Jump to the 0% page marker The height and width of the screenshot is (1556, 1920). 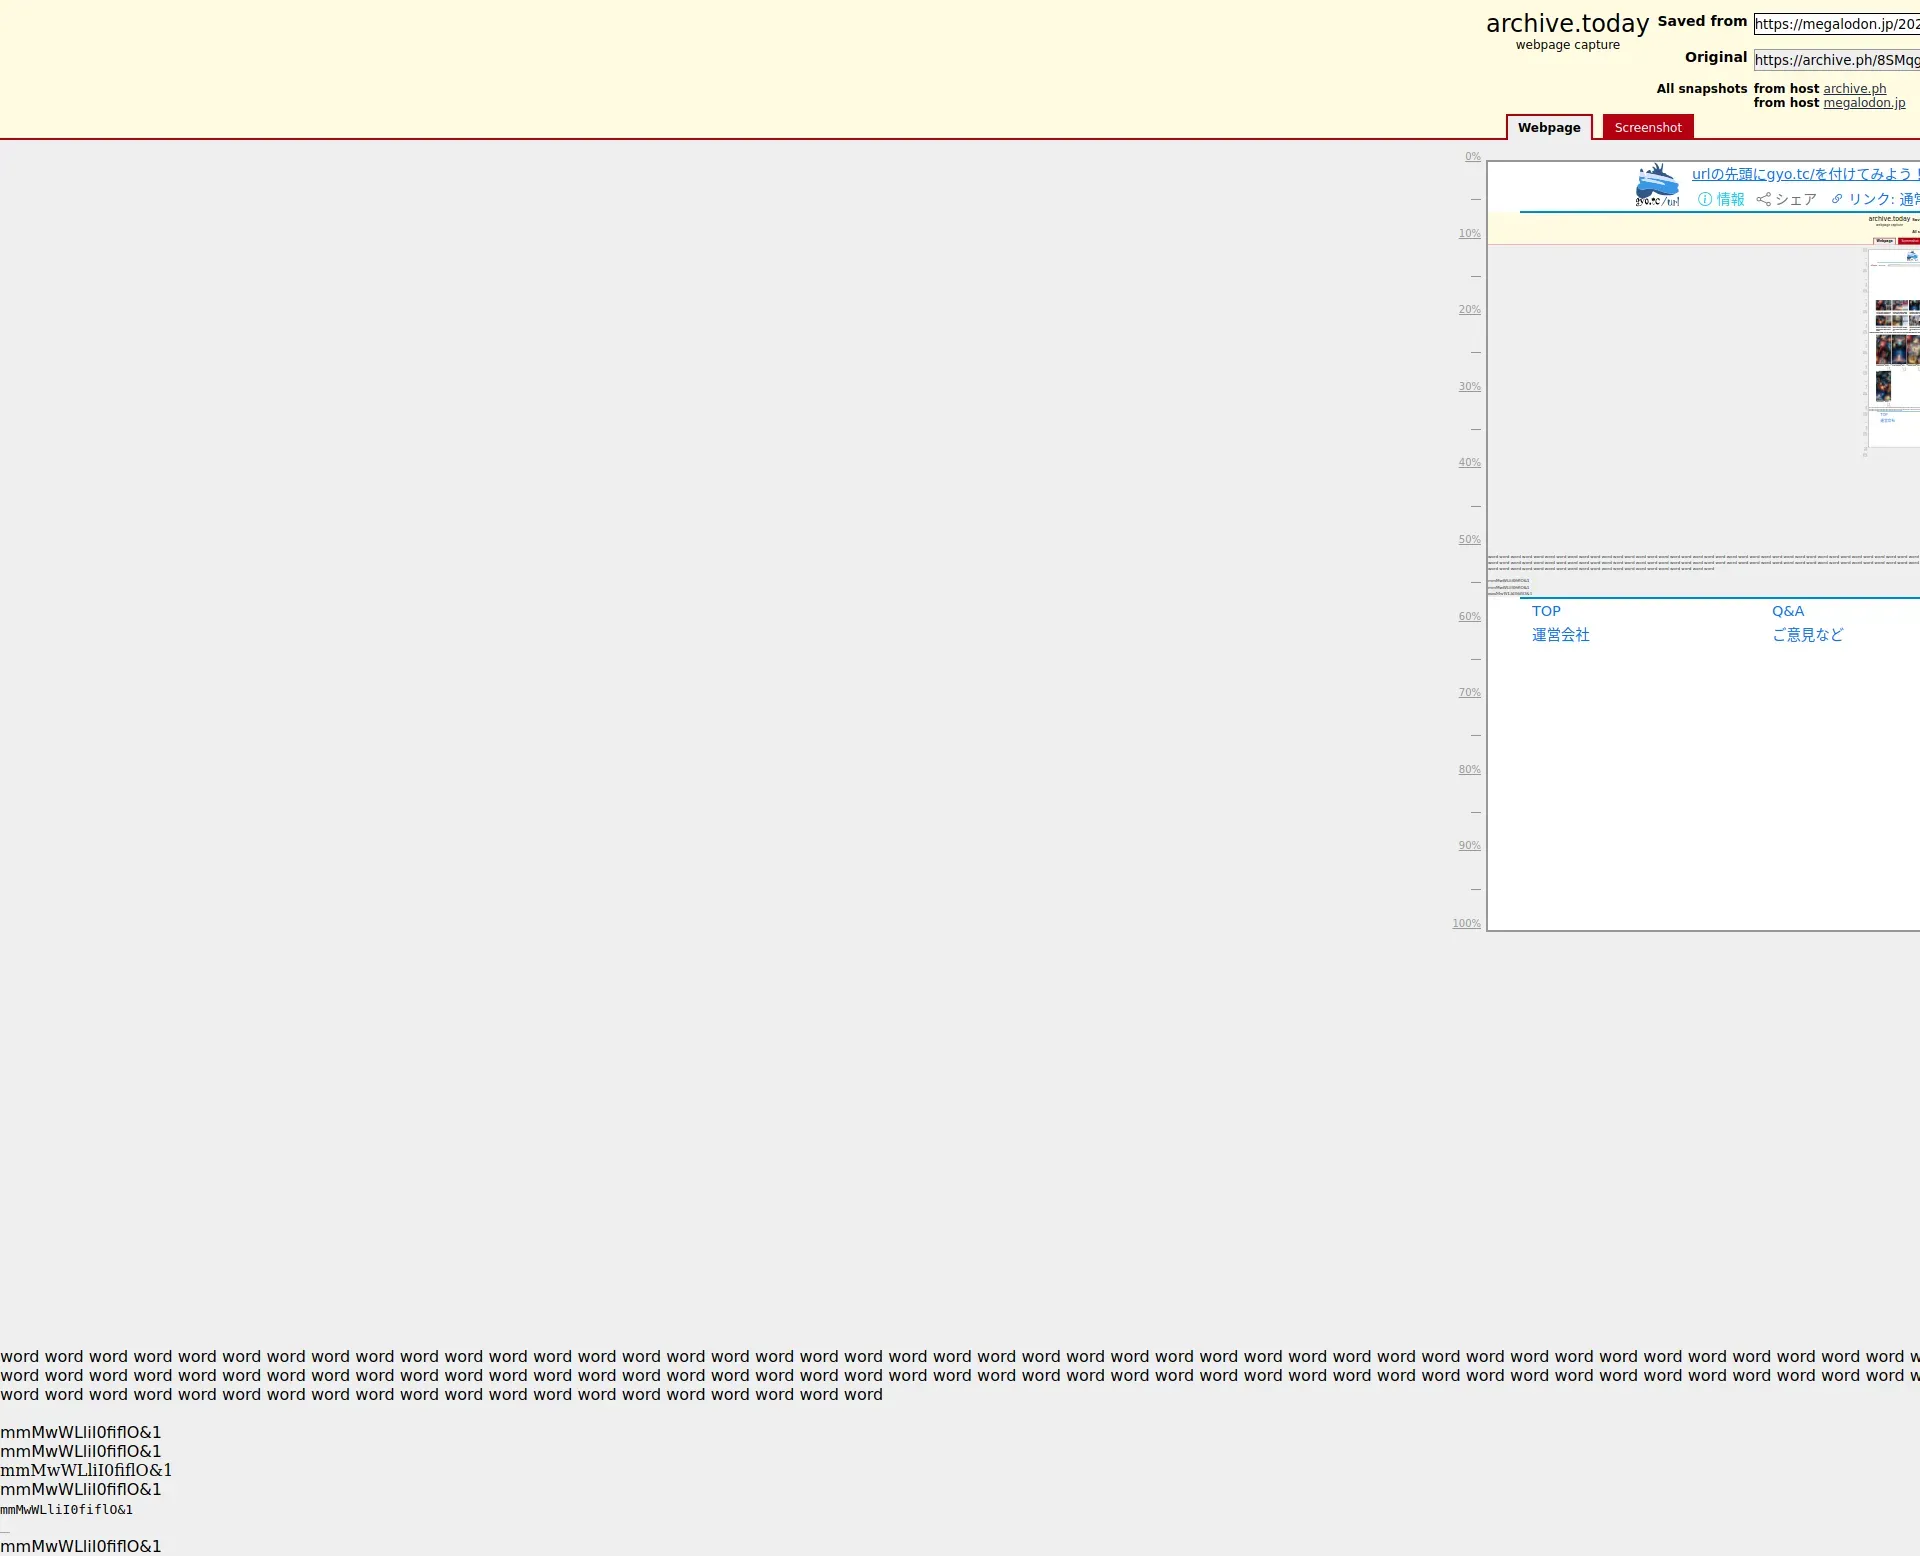[1472, 156]
